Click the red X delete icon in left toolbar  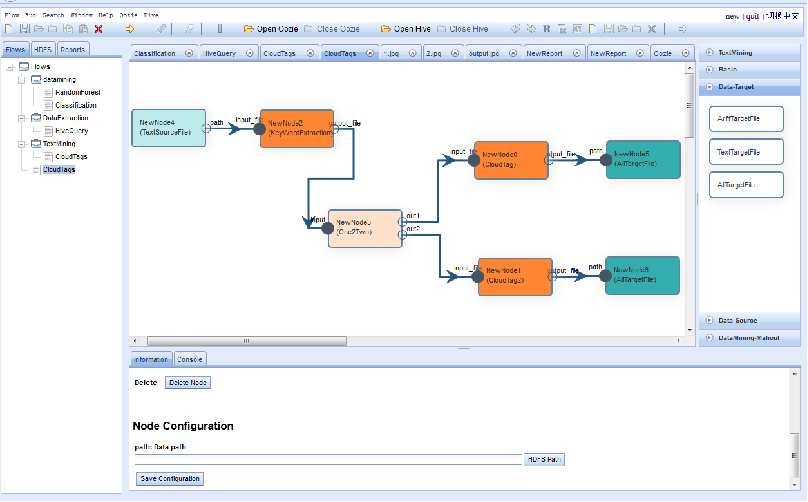[98, 29]
